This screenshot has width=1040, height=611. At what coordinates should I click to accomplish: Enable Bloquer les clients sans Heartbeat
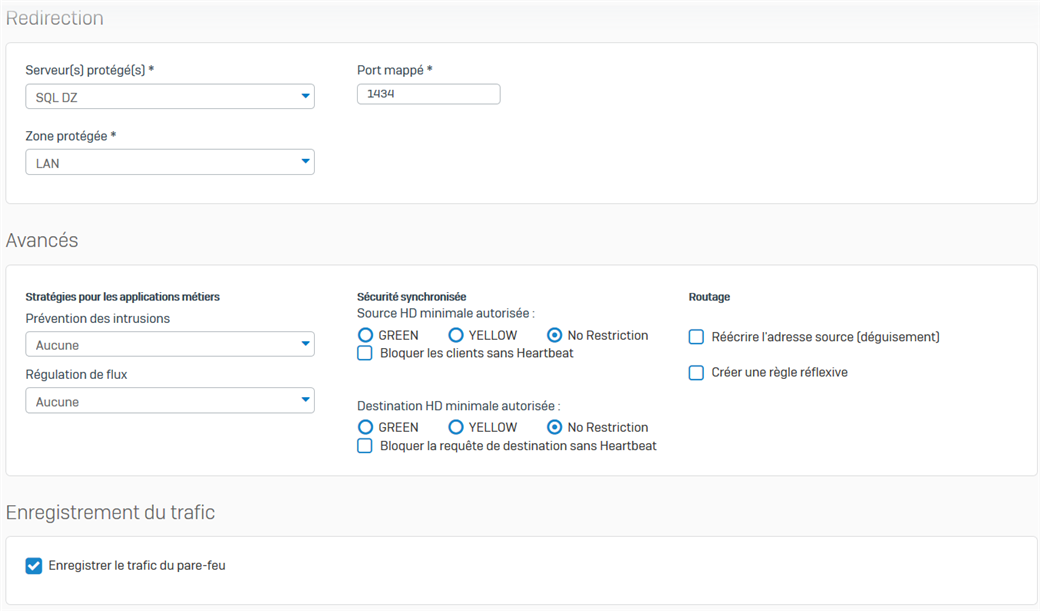[365, 353]
